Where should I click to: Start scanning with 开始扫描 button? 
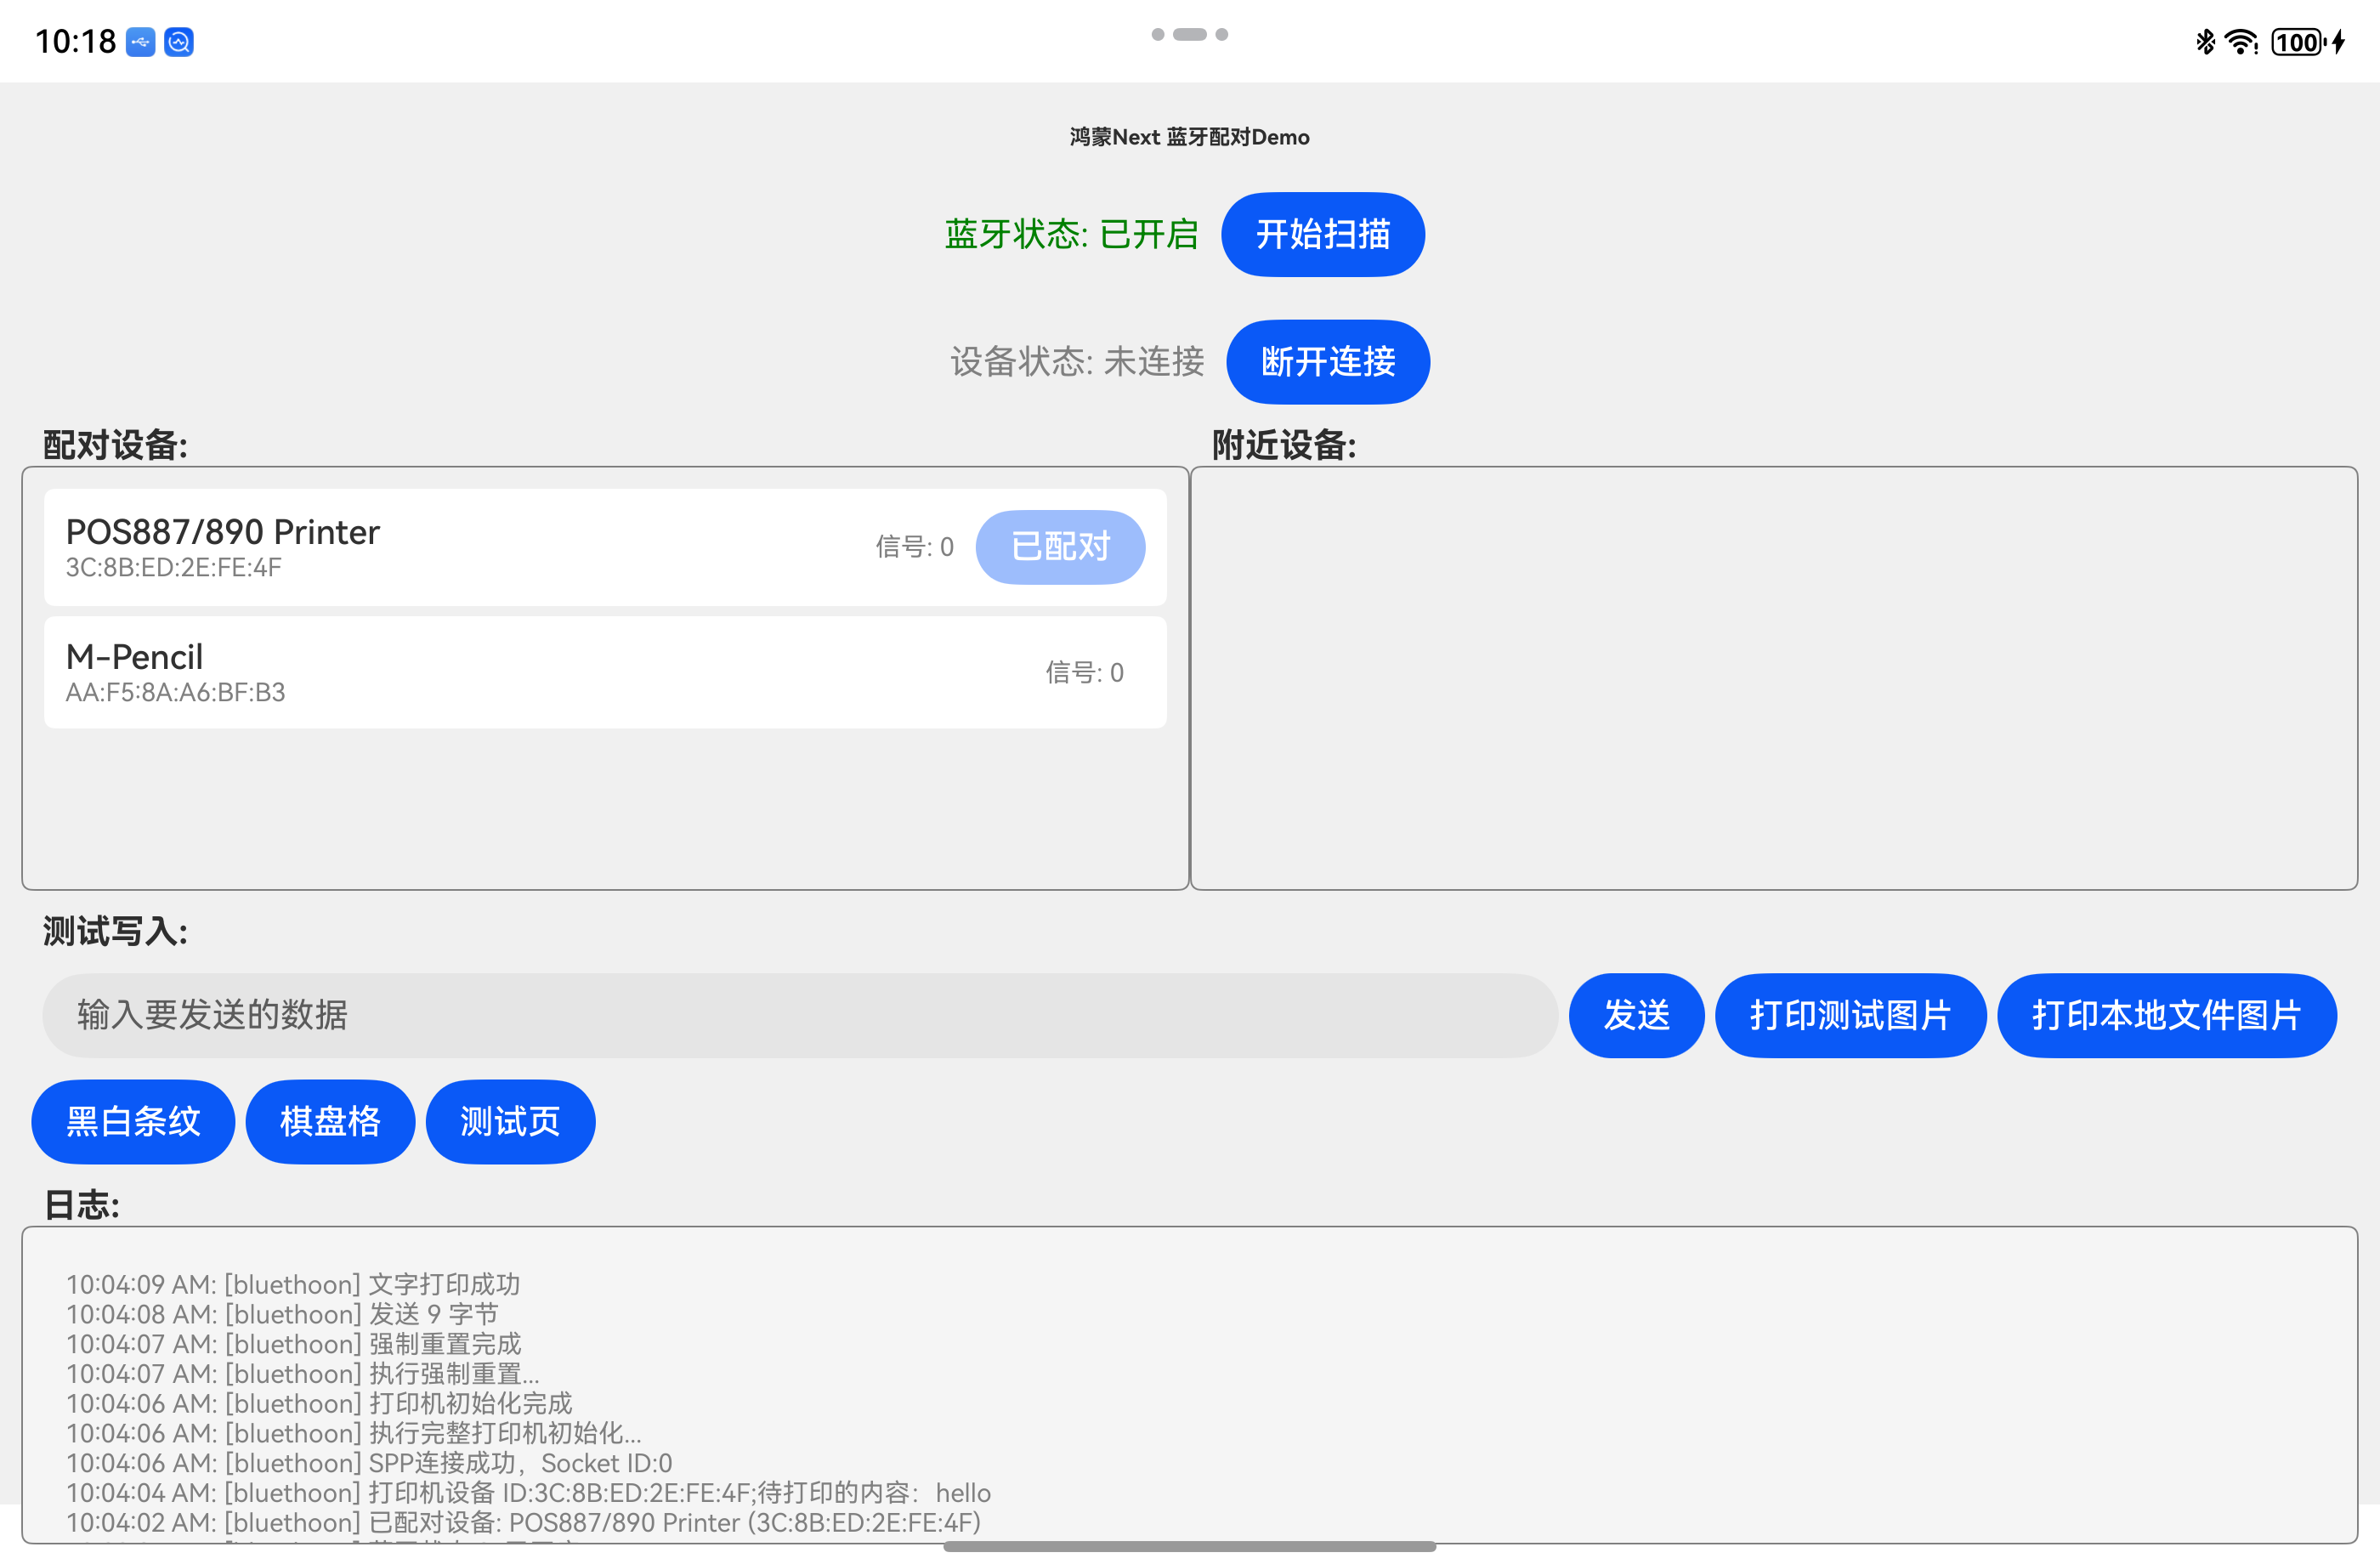[x=1322, y=234]
